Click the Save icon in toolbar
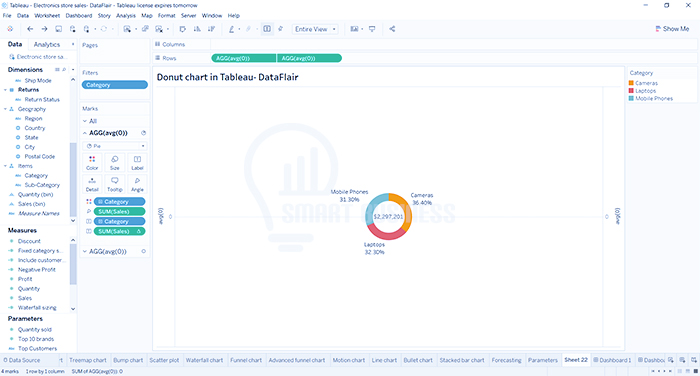Viewport: 700px width, 376px height. [58, 29]
